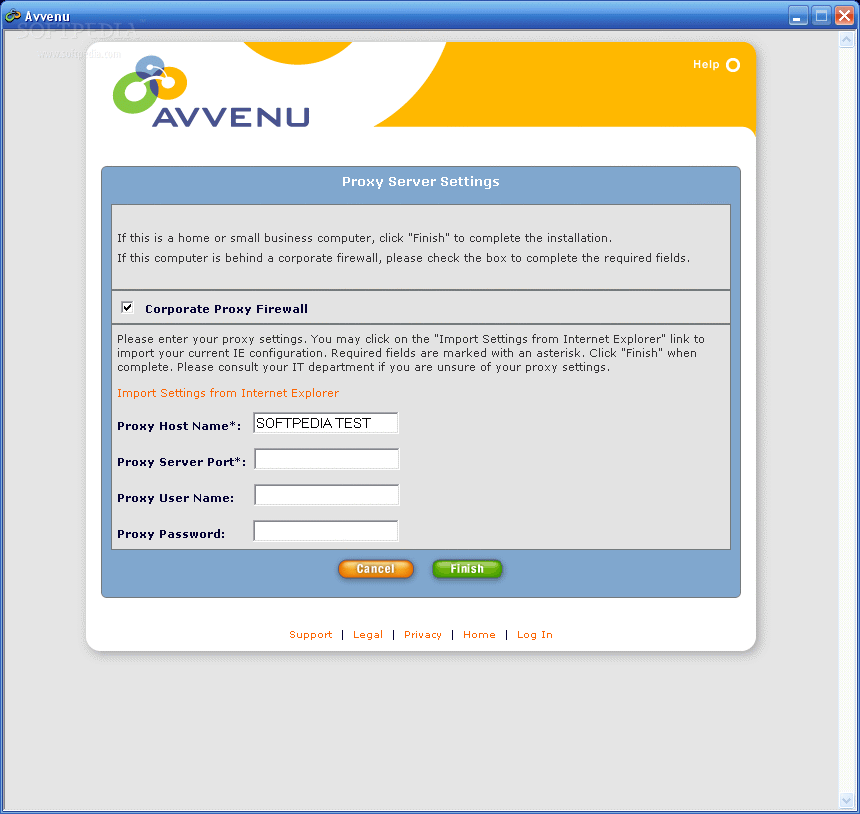
Task: Click the Help circle icon
Action: 733,65
